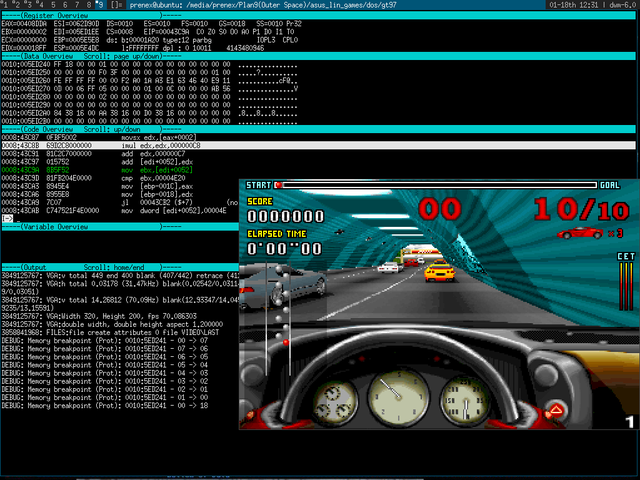
Task: Click the EAX=00408DDA register value
Action: [x=24, y=24]
